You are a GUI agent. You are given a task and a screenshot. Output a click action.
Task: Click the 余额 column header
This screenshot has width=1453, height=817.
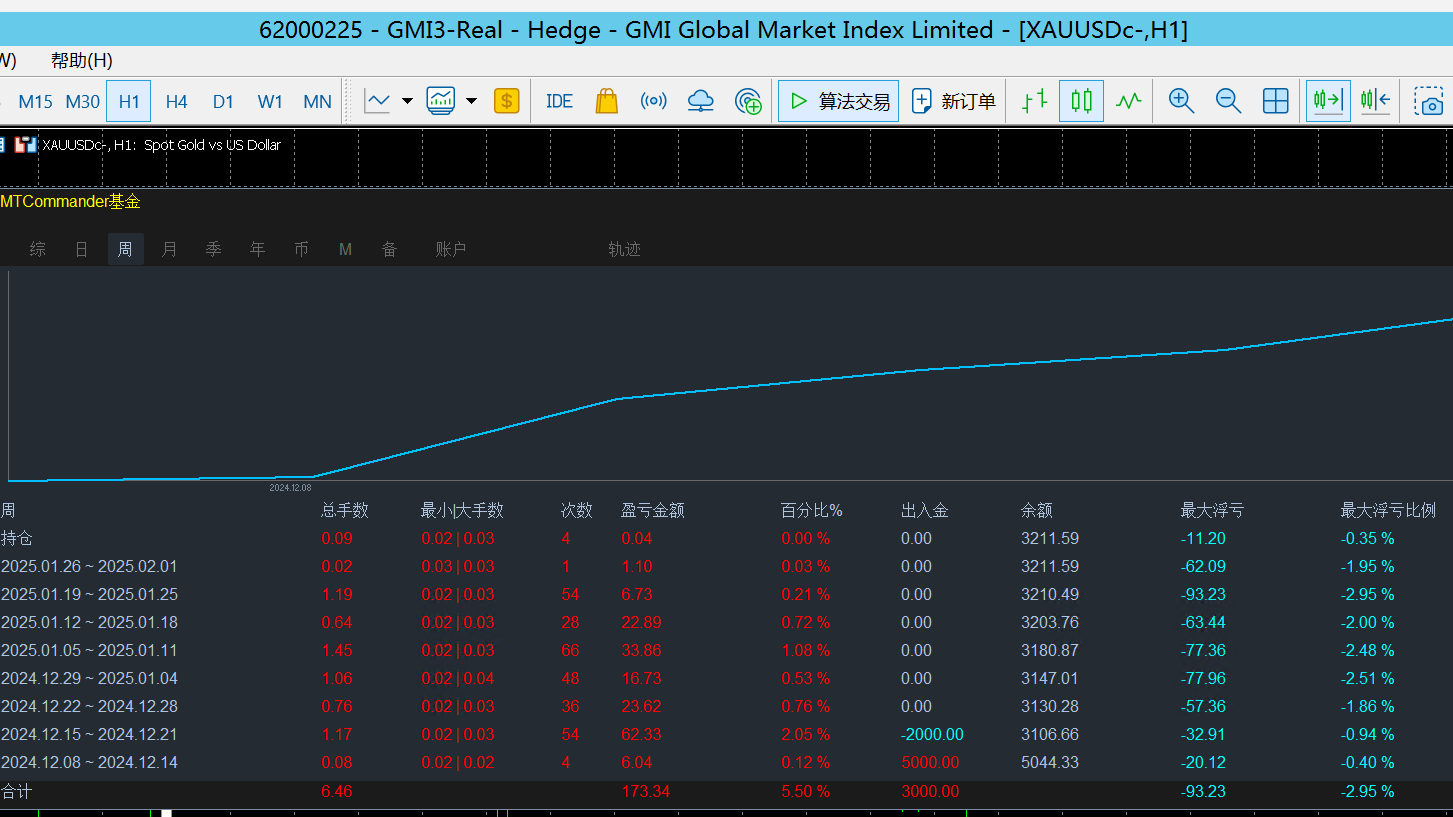(x=1037, y=510)
